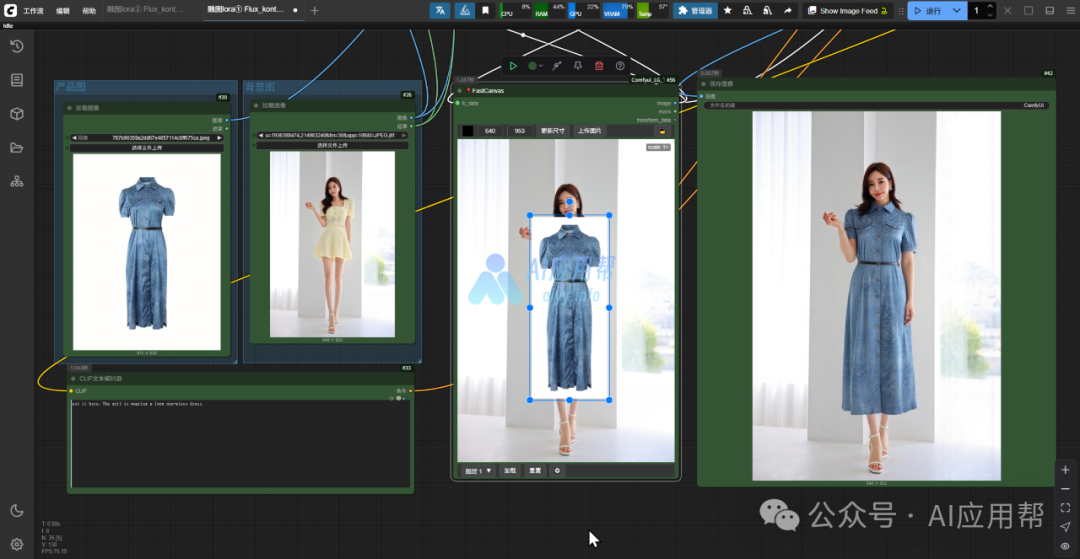
Task: Open the model library cube icon
Action: [x=16, y=114]
